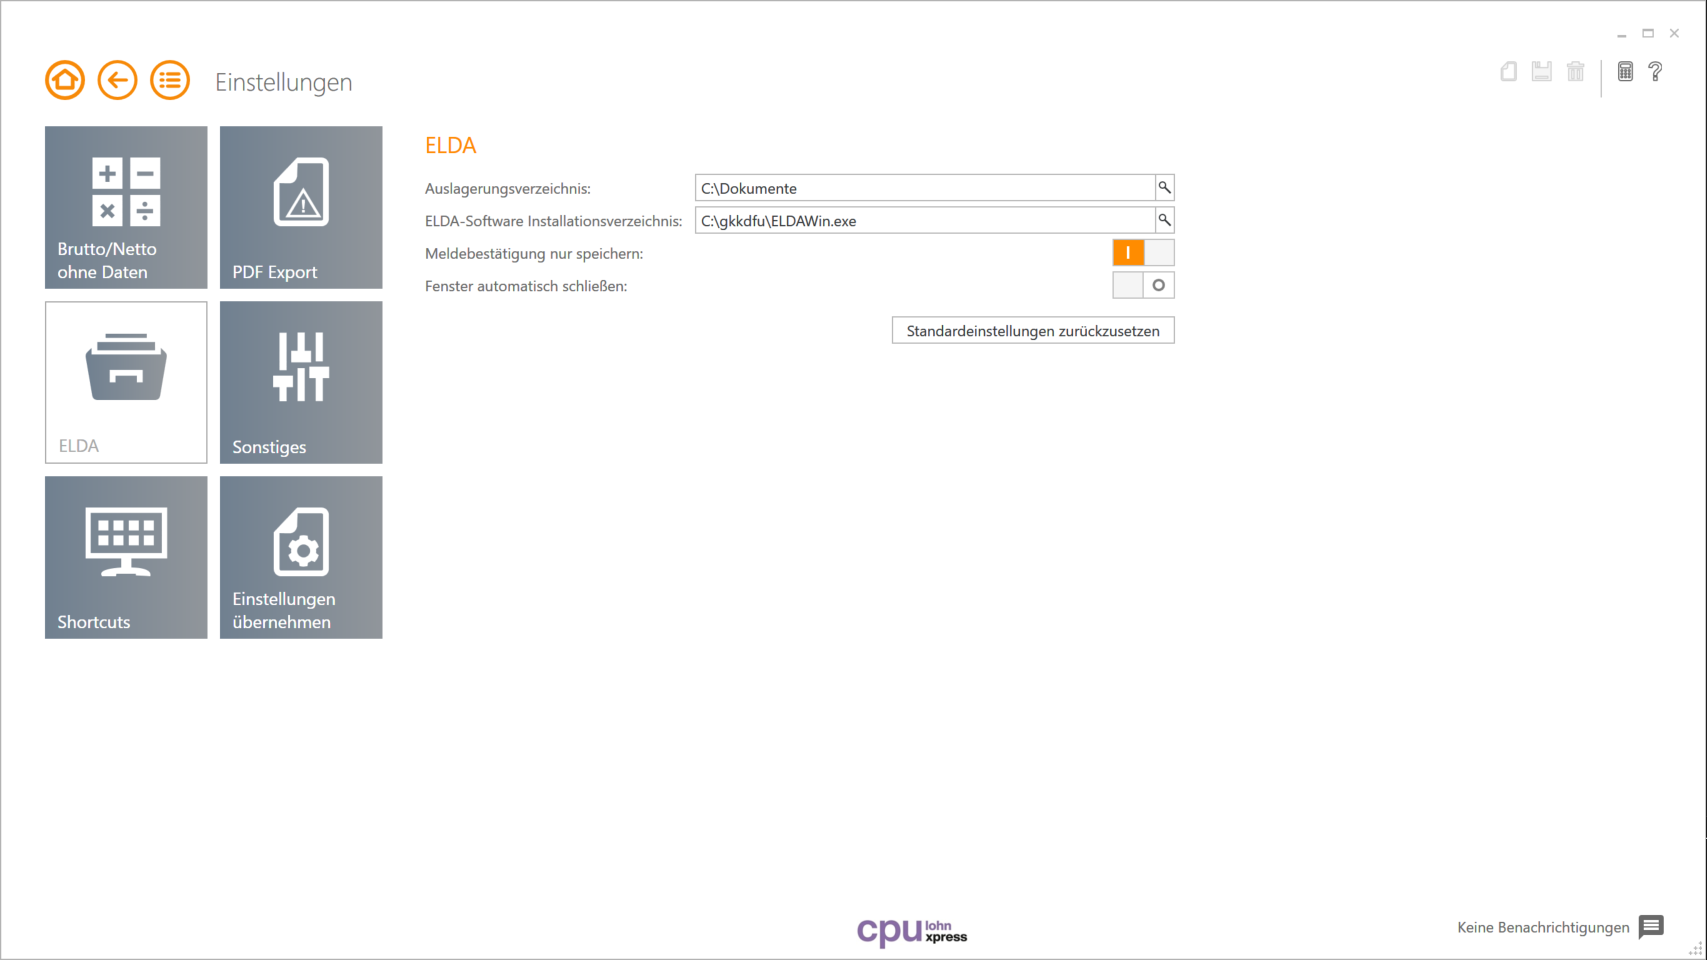Disable Meldebestätigung nur speichern
1707x960 pixels.
[x=1157, y=252]
